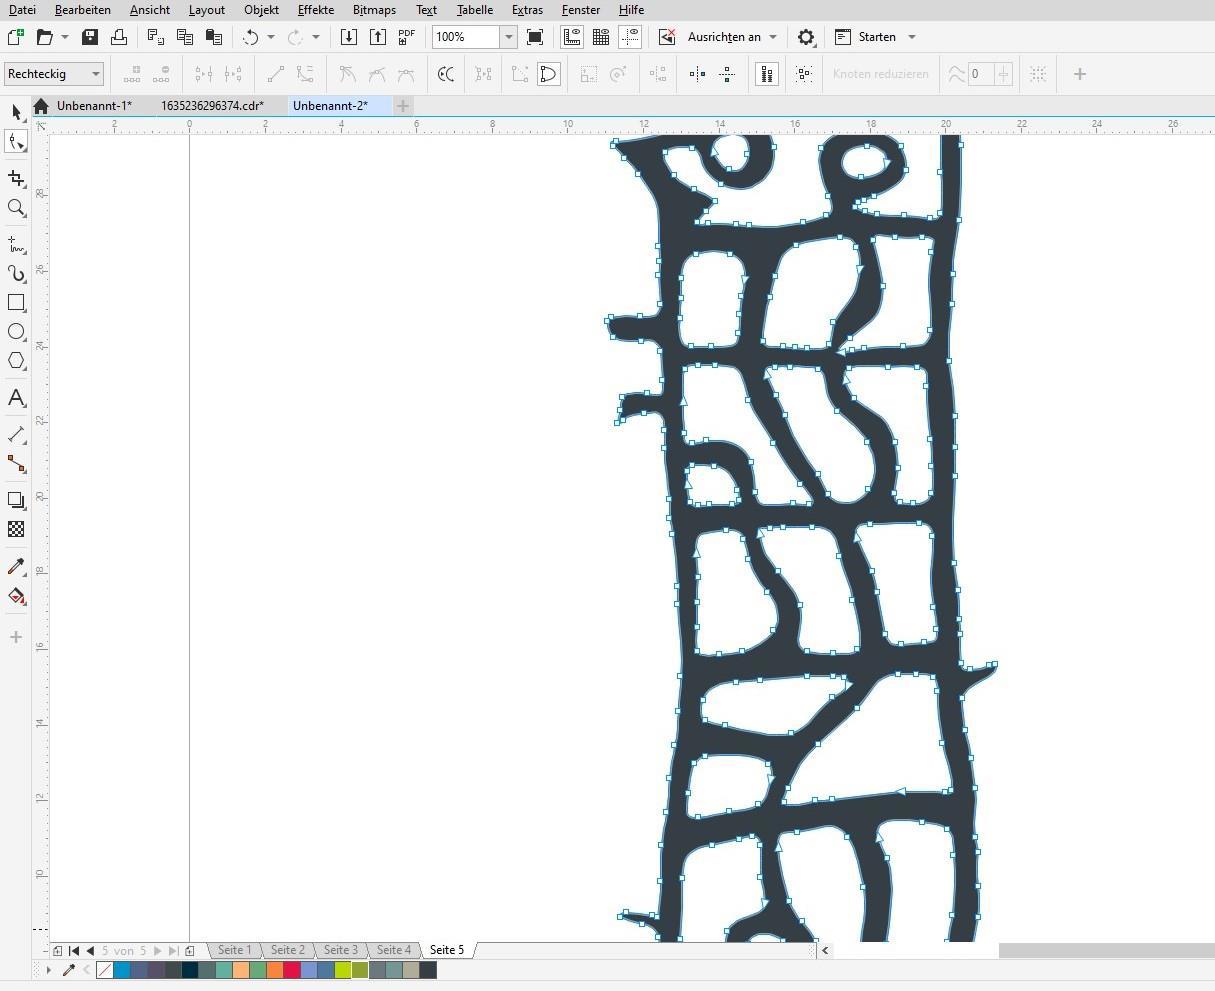Pick the Interactive Fill bucket tool
1215x991 pixels.
click(x=16, y=597)
